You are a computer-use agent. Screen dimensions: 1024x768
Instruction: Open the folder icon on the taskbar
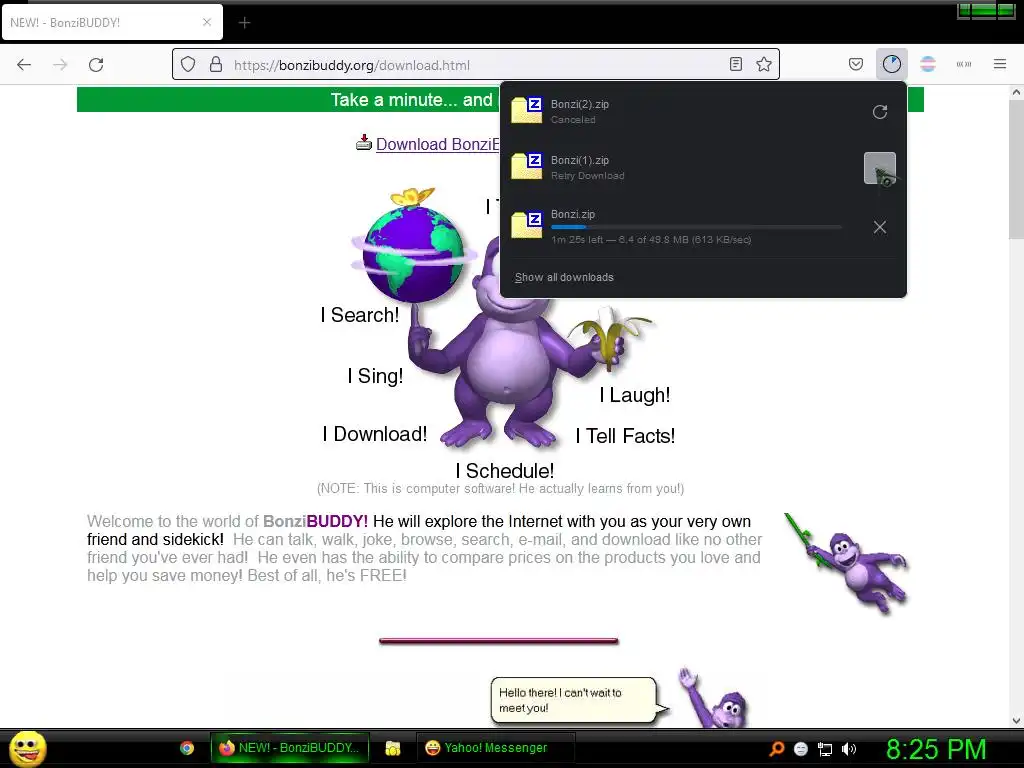[392, 748]
